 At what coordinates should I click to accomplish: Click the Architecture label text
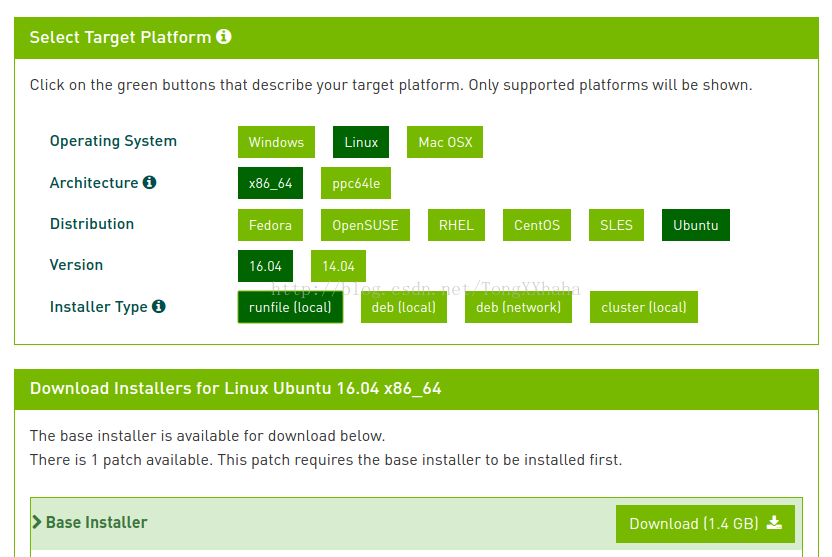tap(94, 182)
